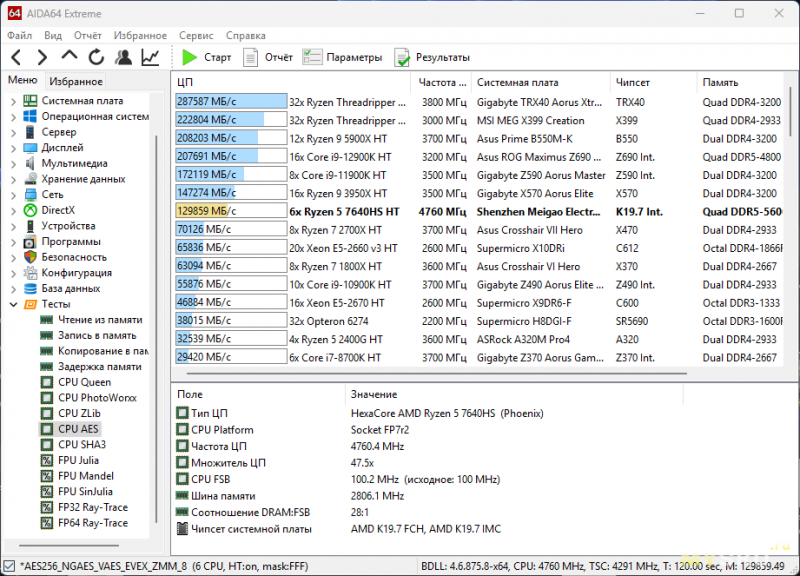800x576 pixels.
Task: Expand the Сеть tree node
Action: (x=13, y=195)
